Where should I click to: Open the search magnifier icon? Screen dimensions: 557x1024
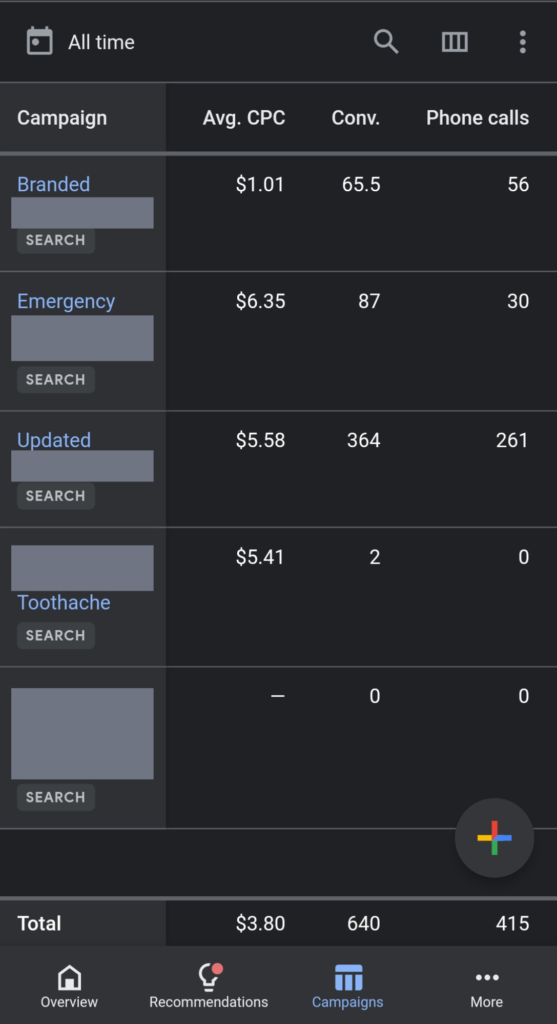[386, 42]
